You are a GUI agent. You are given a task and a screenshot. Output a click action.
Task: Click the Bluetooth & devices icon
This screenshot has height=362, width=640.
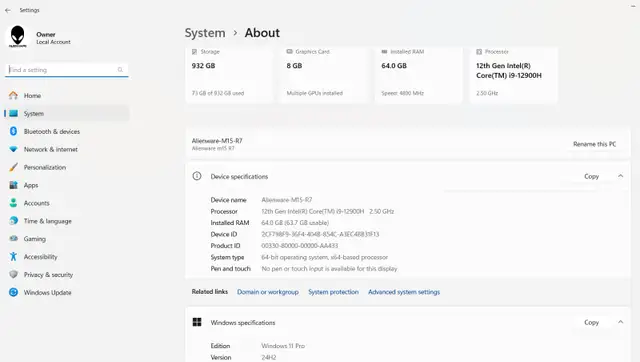[x=13, y=131]
